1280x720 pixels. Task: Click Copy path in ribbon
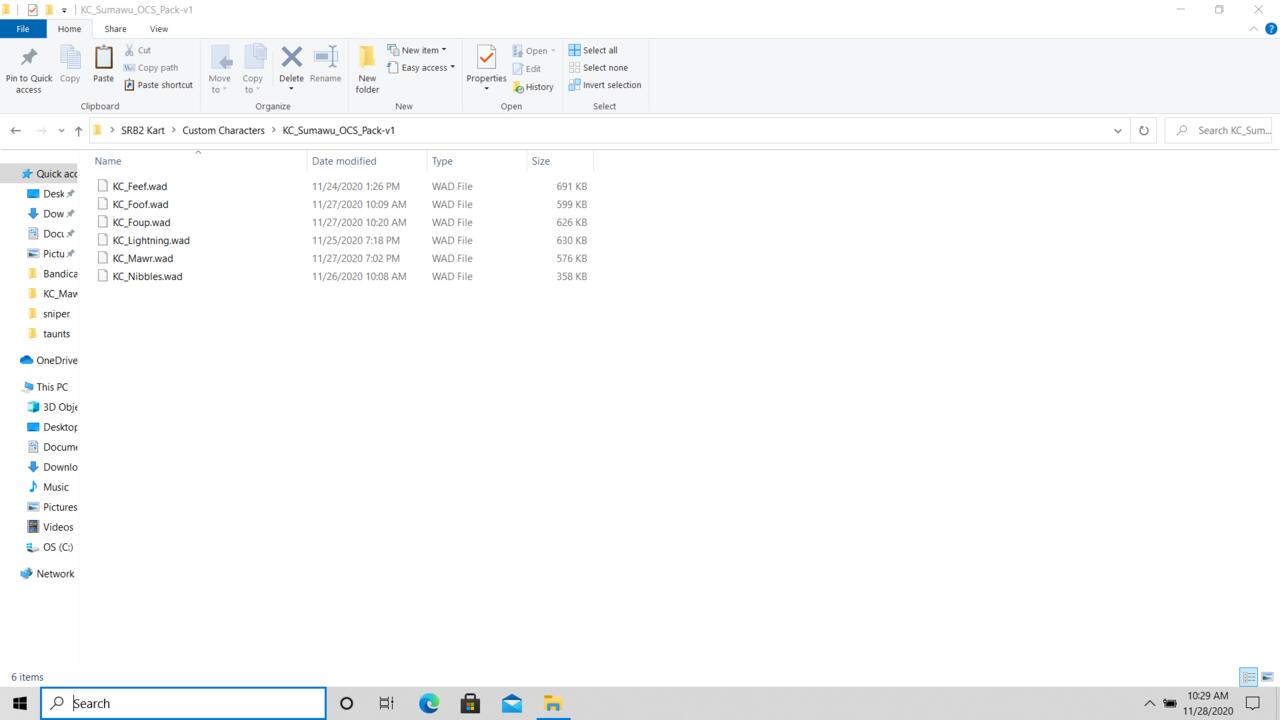pos(150,68)
